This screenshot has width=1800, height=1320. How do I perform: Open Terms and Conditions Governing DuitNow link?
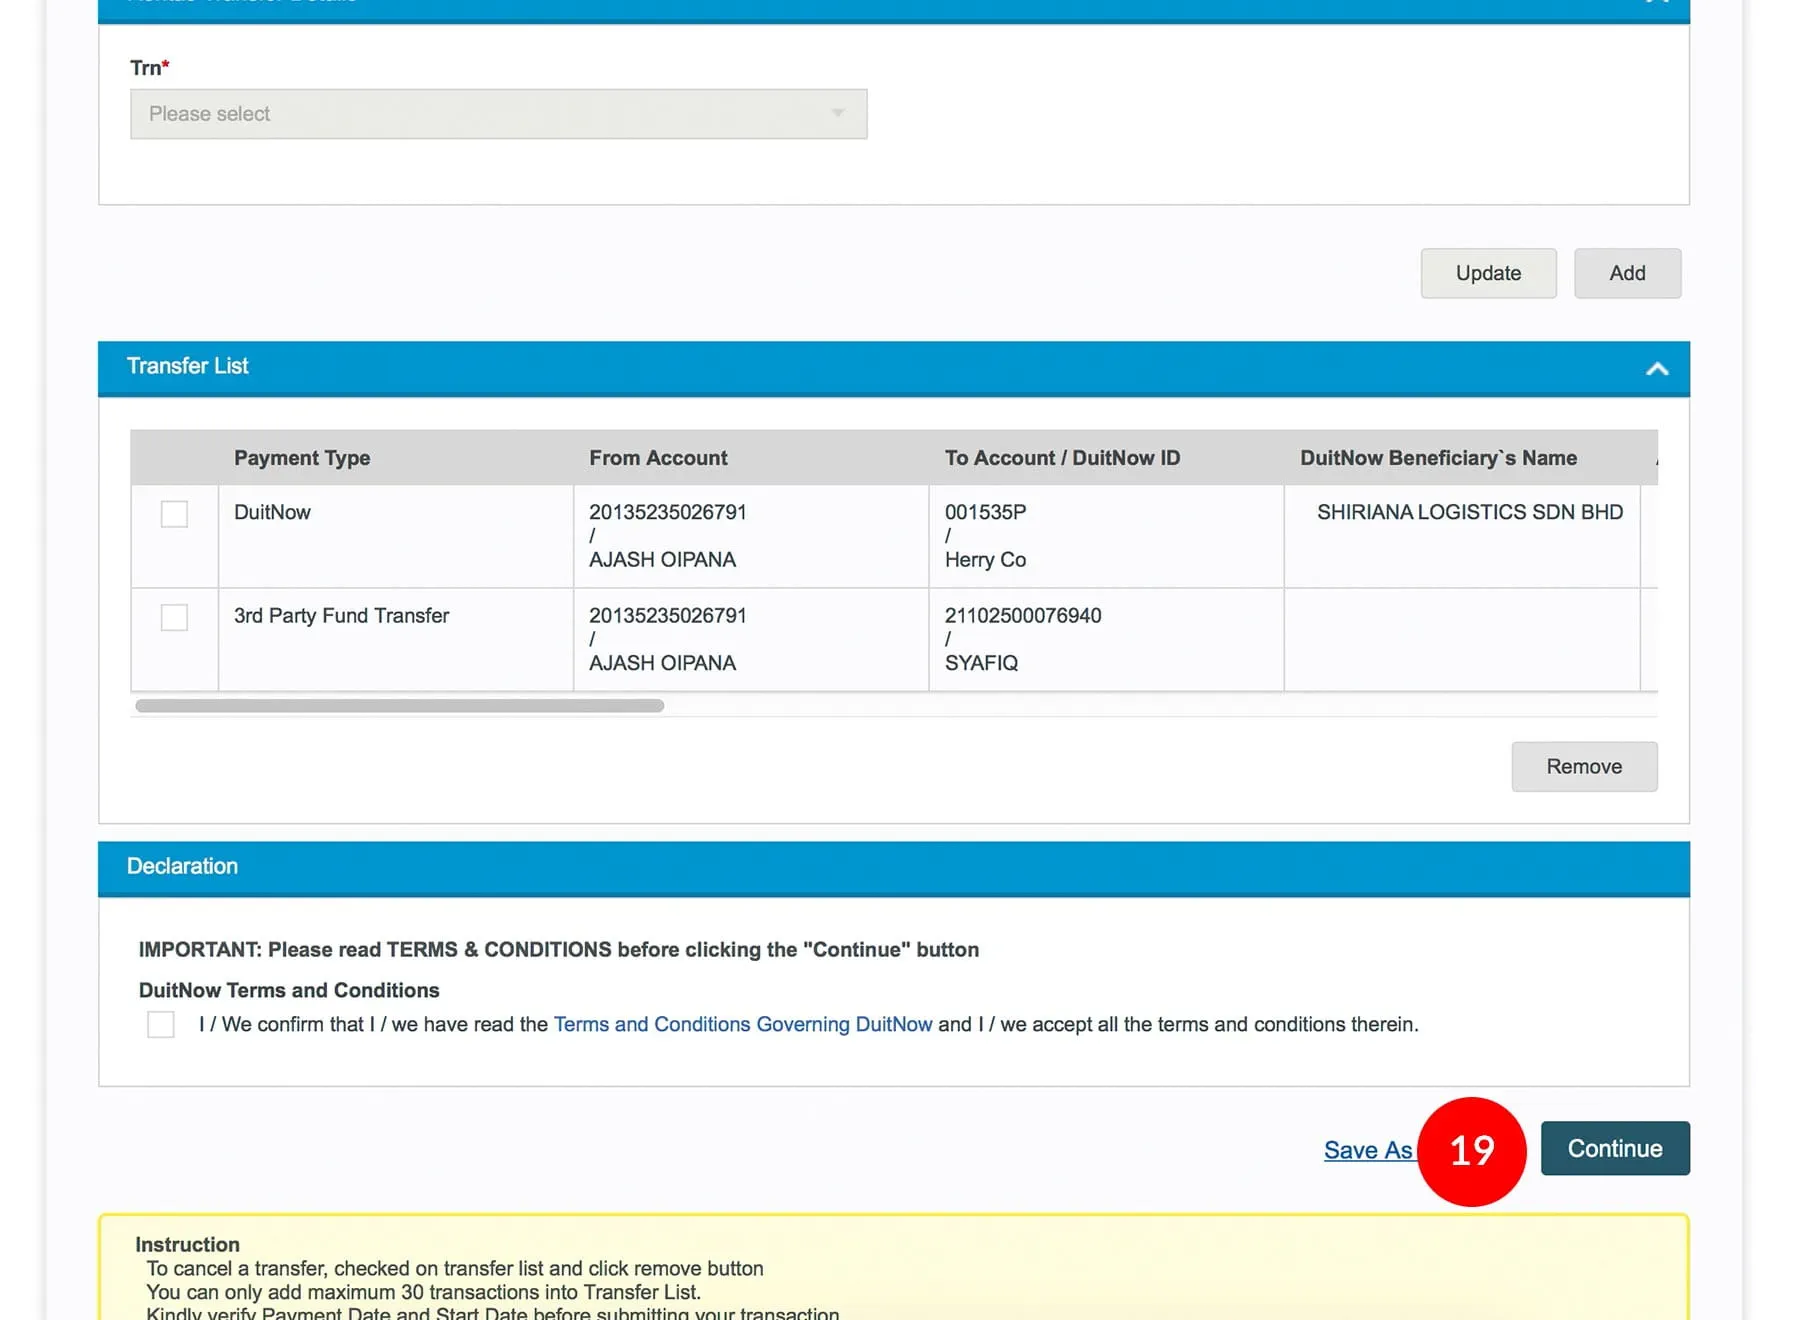pos(742,1024)
